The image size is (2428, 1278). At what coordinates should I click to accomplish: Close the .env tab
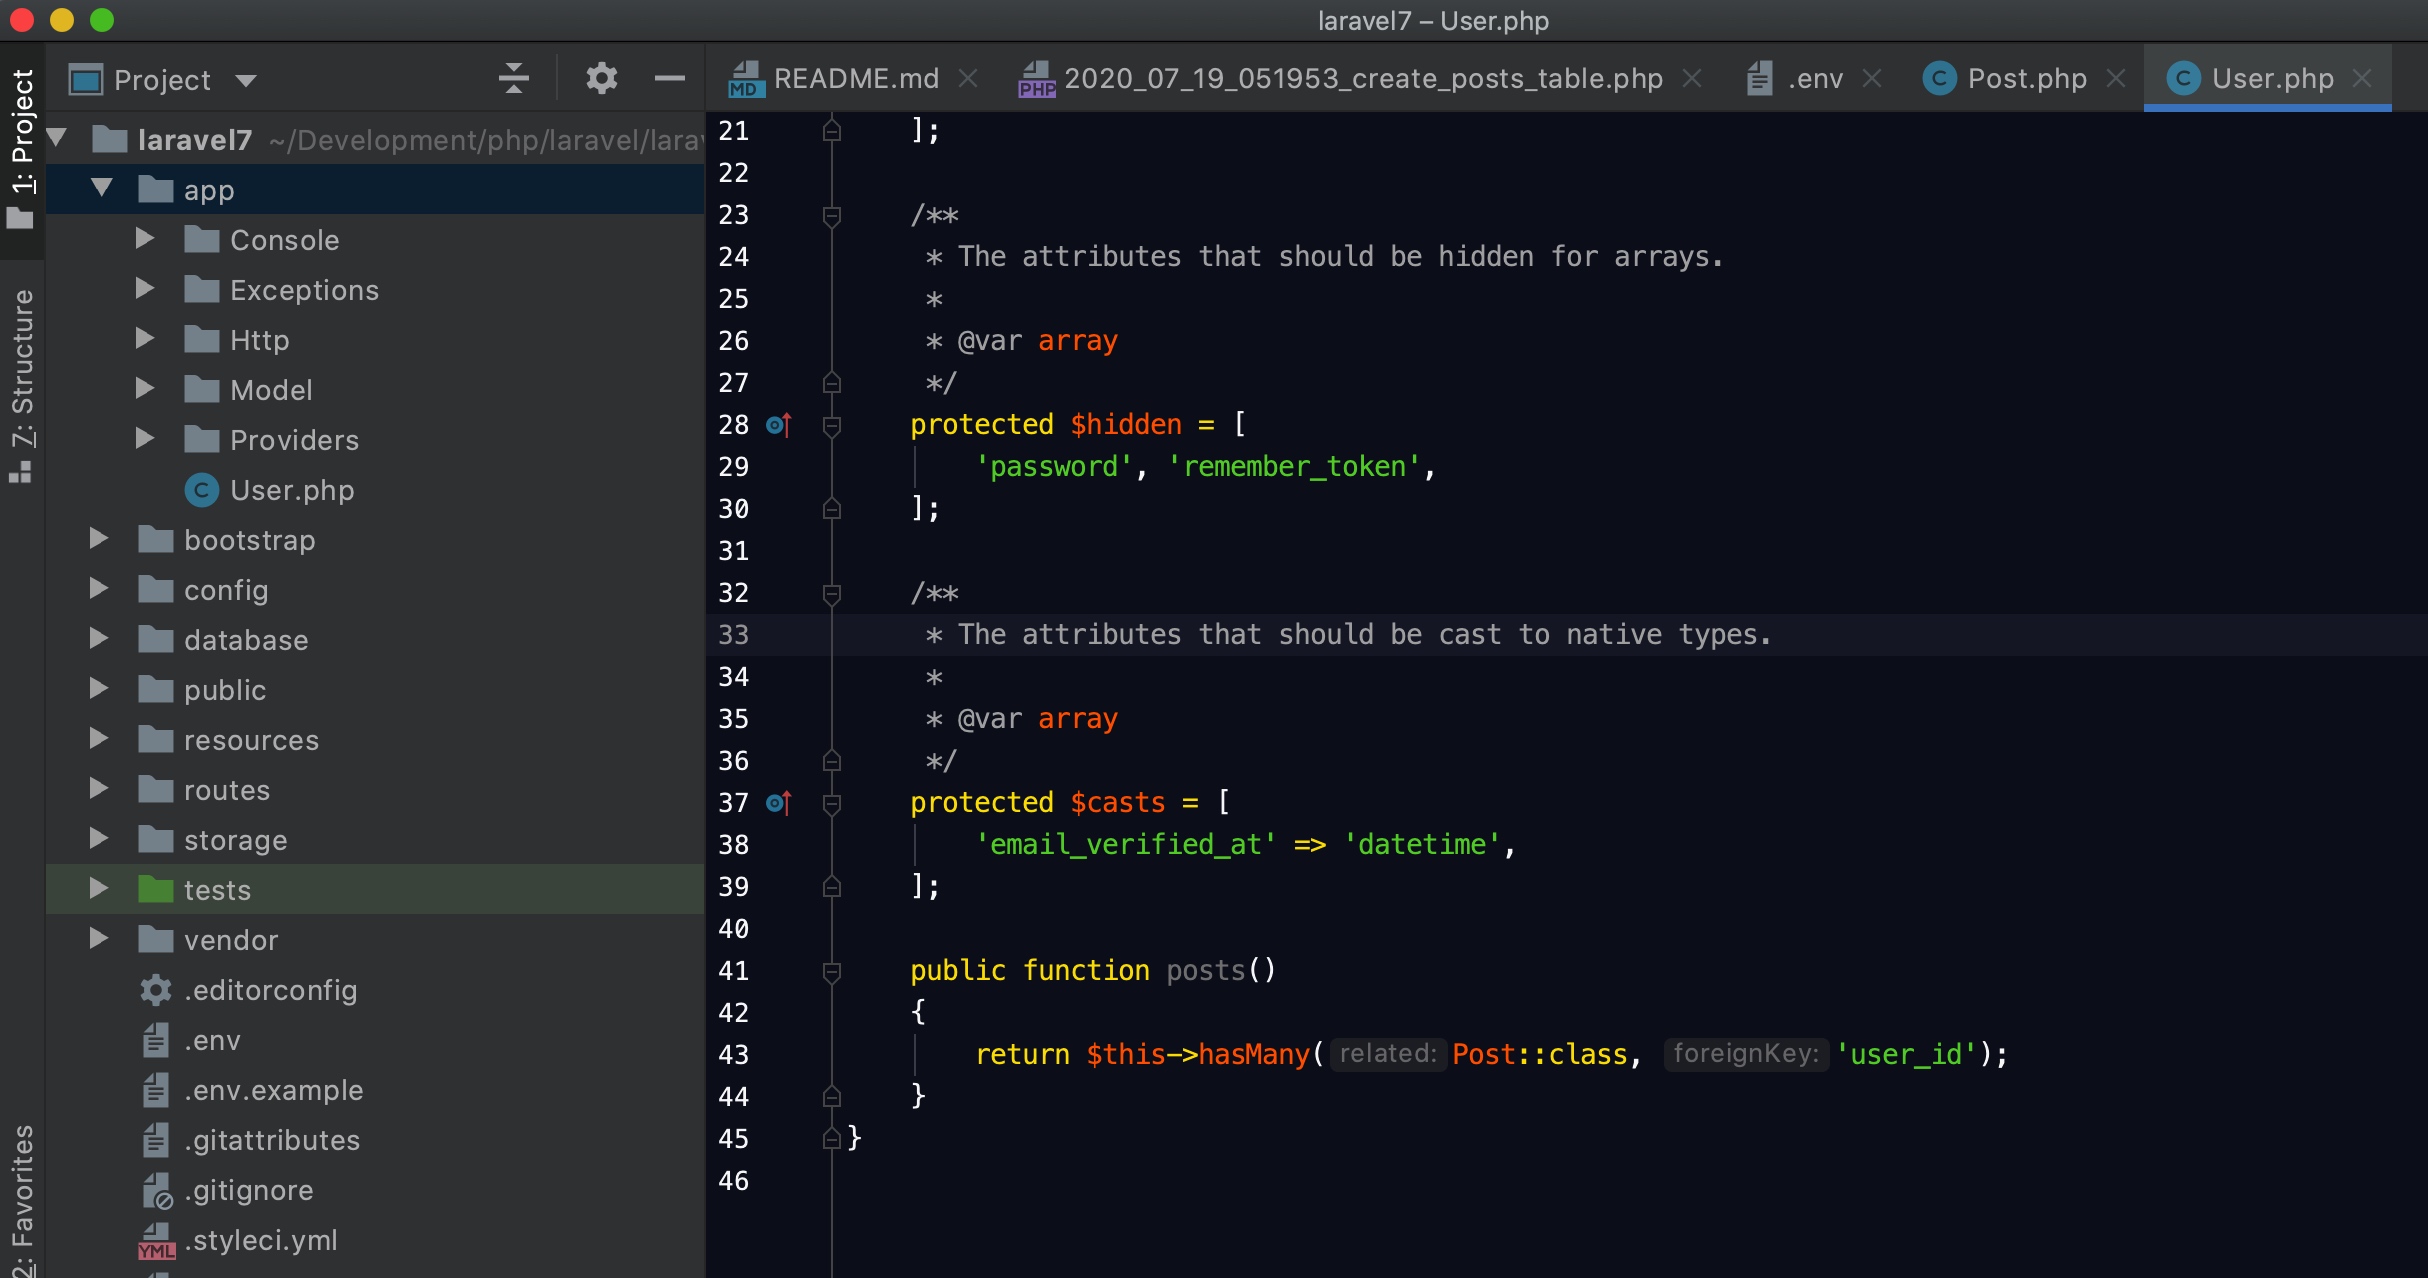click(x=1872, y=78)
